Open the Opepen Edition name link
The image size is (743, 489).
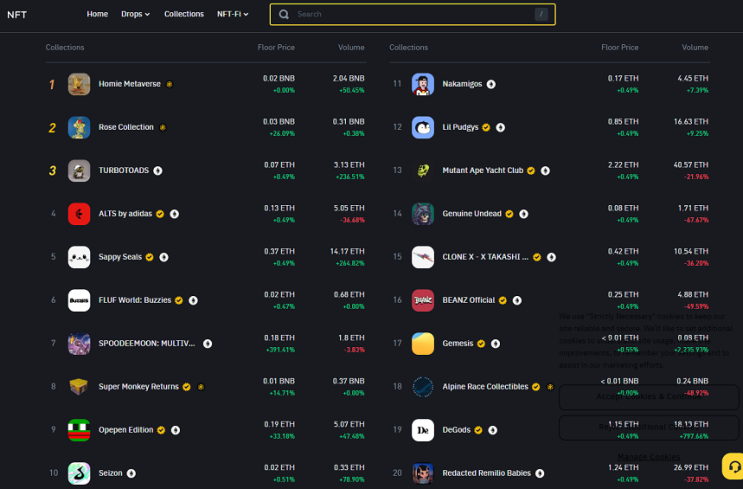click(126, 430)
